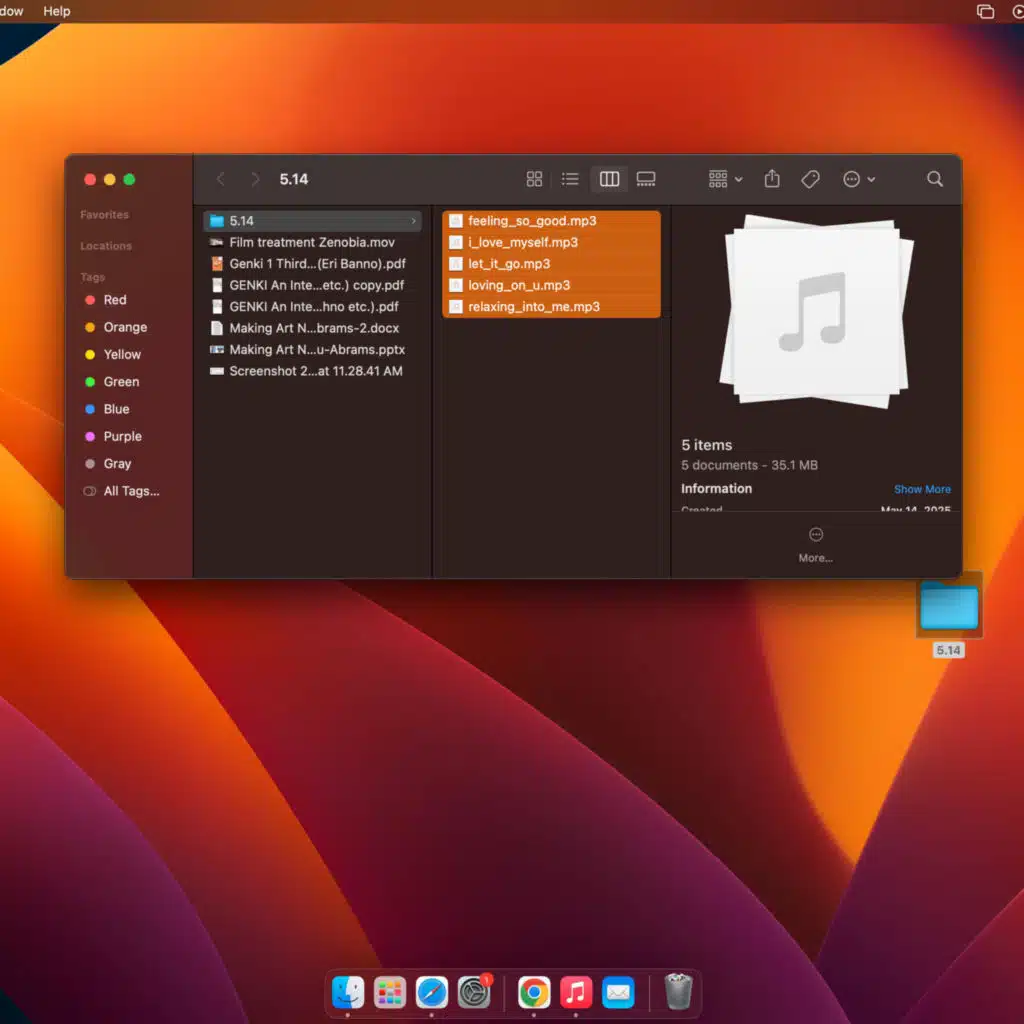
Task: Zoom the Finder window with green button
Action: point(129,180)
